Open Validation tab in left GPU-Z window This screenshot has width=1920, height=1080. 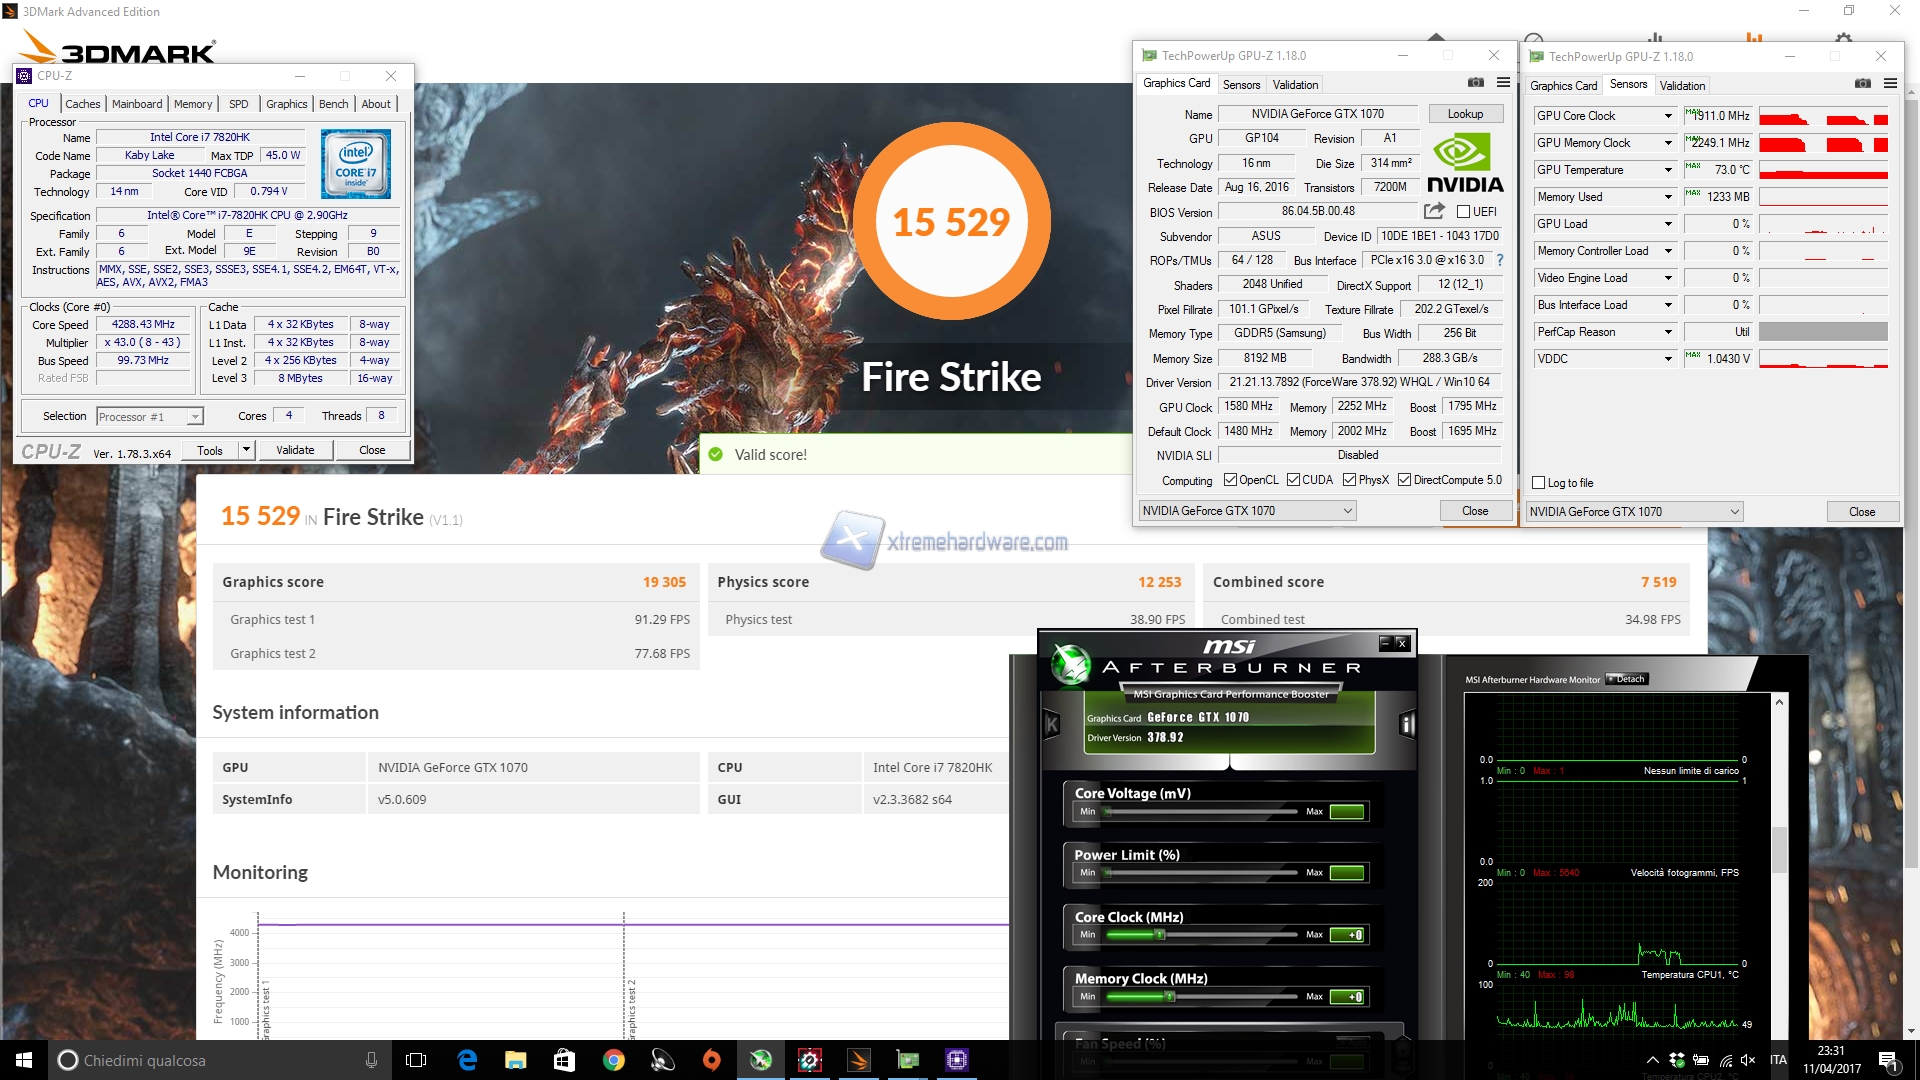pyautogui.click(x=1295, y=85)
